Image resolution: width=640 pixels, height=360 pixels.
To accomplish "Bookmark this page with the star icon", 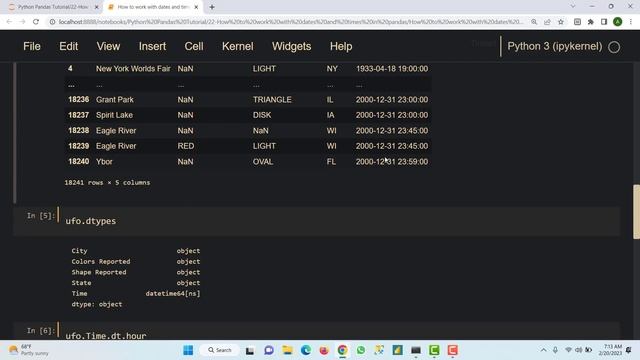I will [x=561, y=22].
